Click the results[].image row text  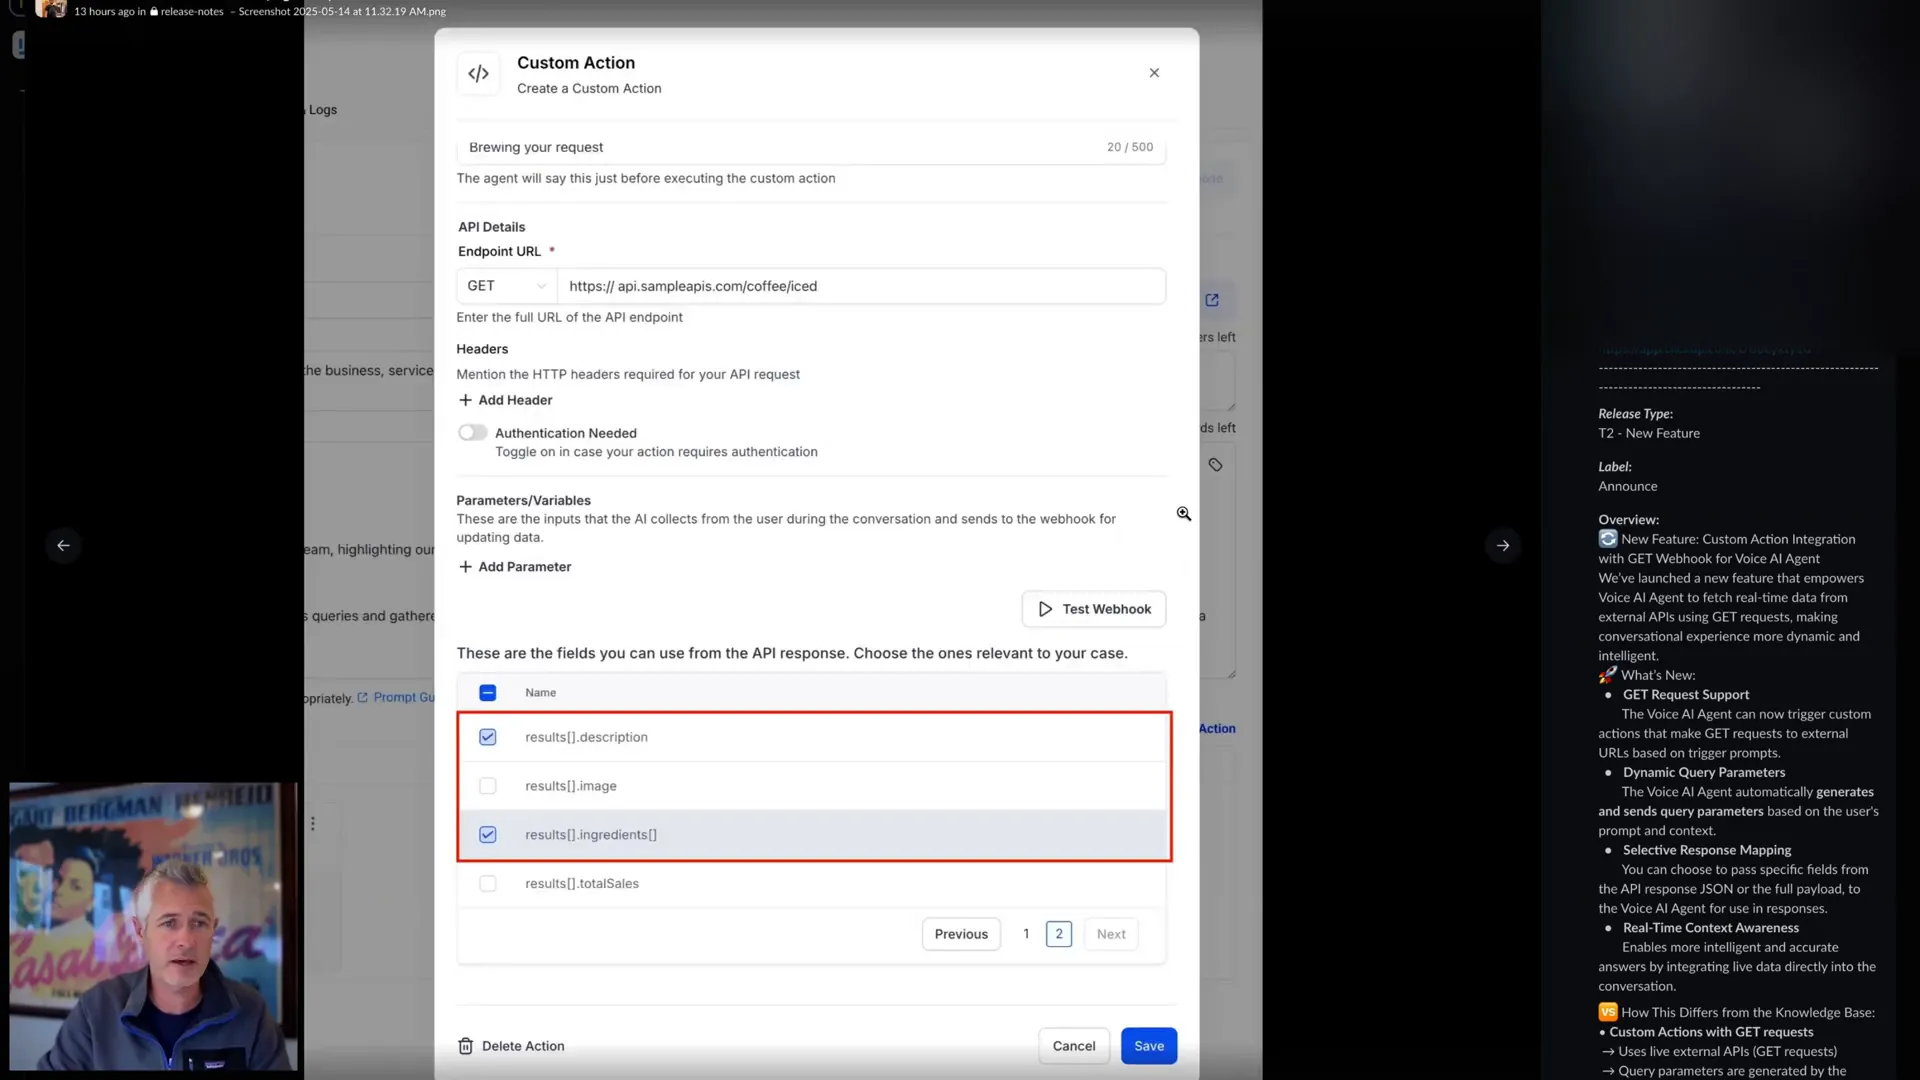coord(571,786)
